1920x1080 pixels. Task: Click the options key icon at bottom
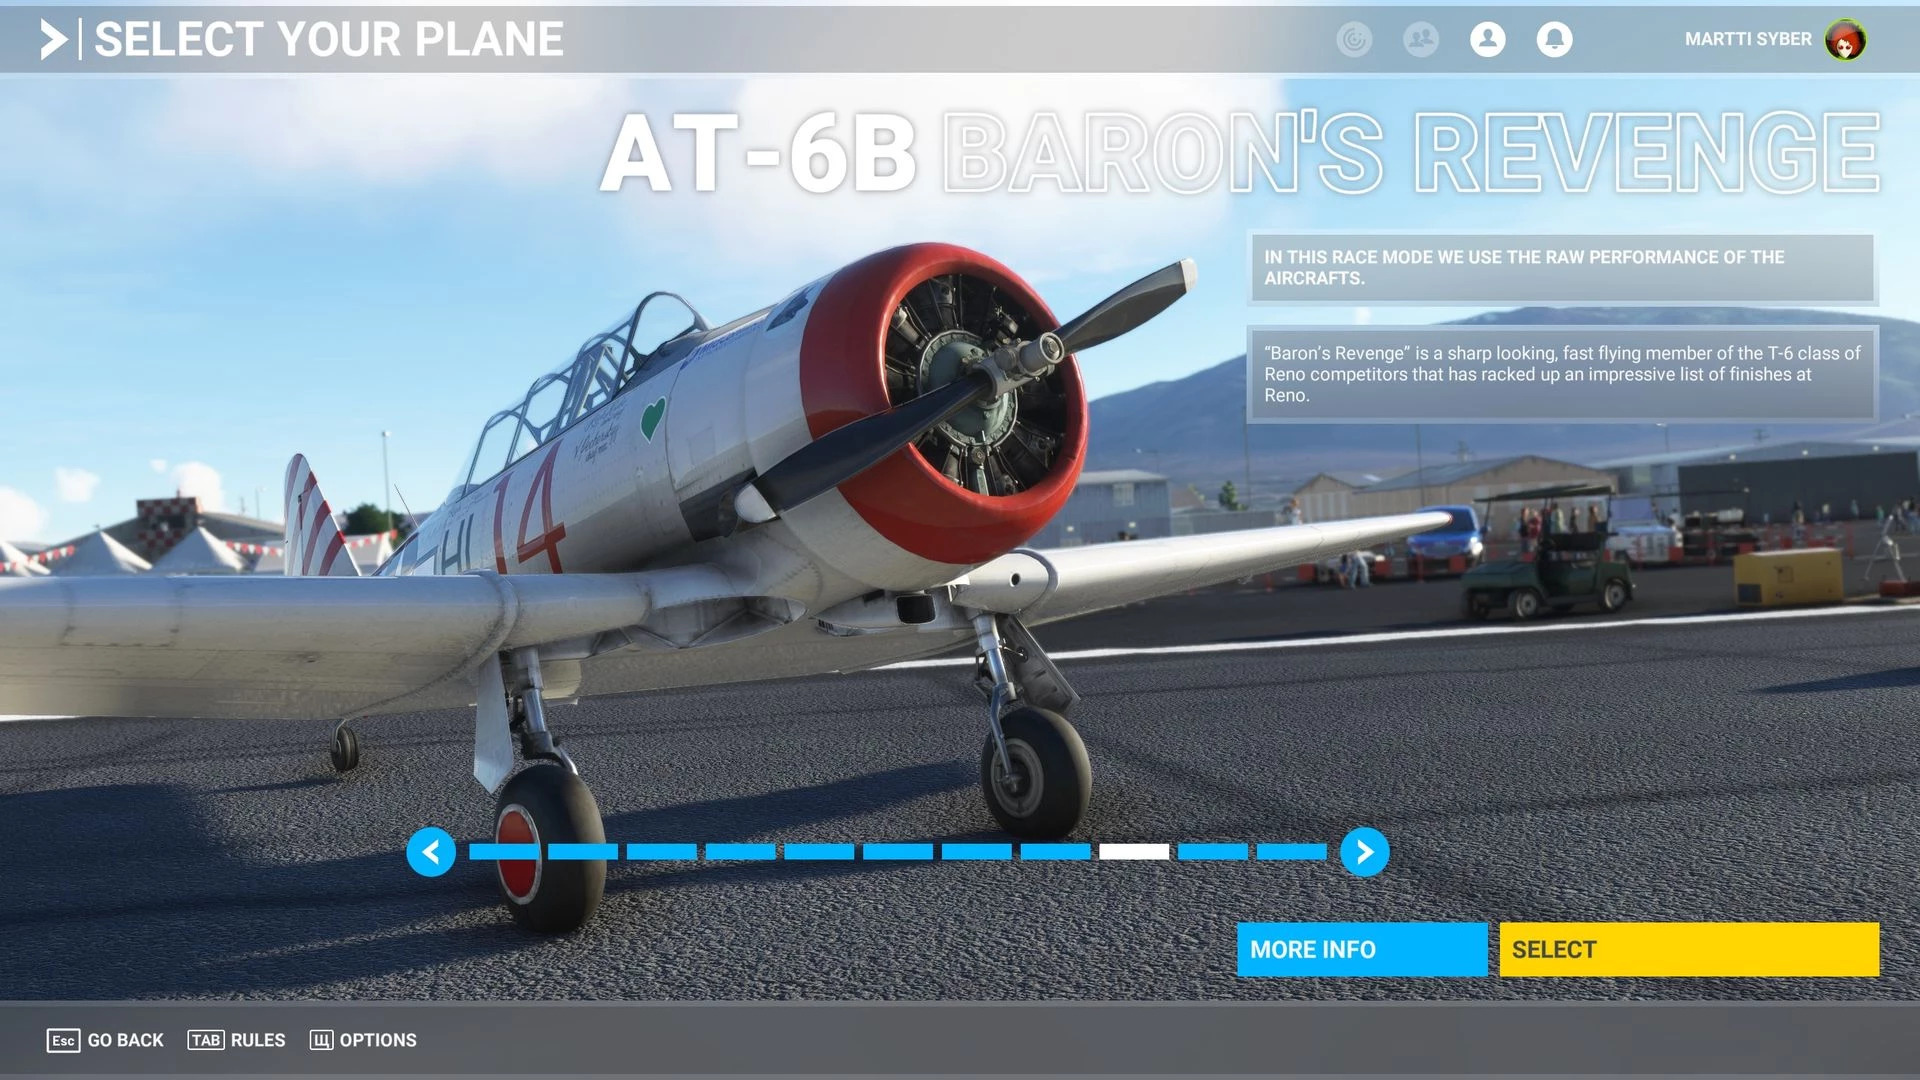point(321,1040)
